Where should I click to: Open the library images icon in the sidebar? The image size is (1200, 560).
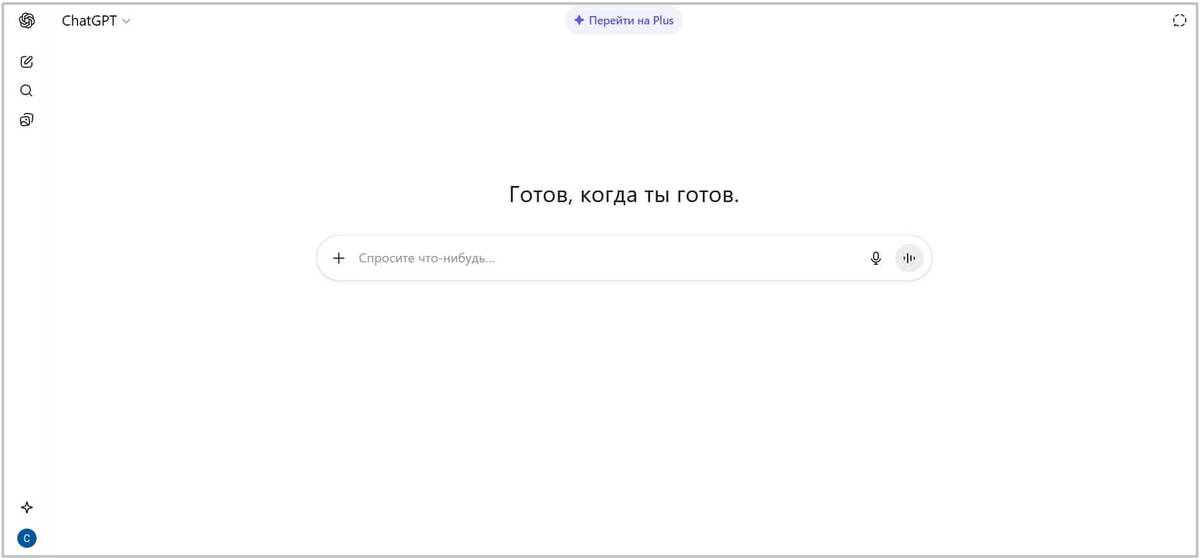(x=27, y=120)
